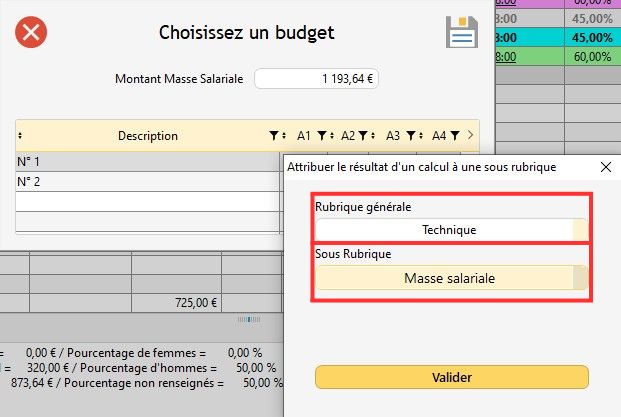Close the Attribuer le résultat dialog
Screen dimensions: 621x417
click(x=605, y=168)
